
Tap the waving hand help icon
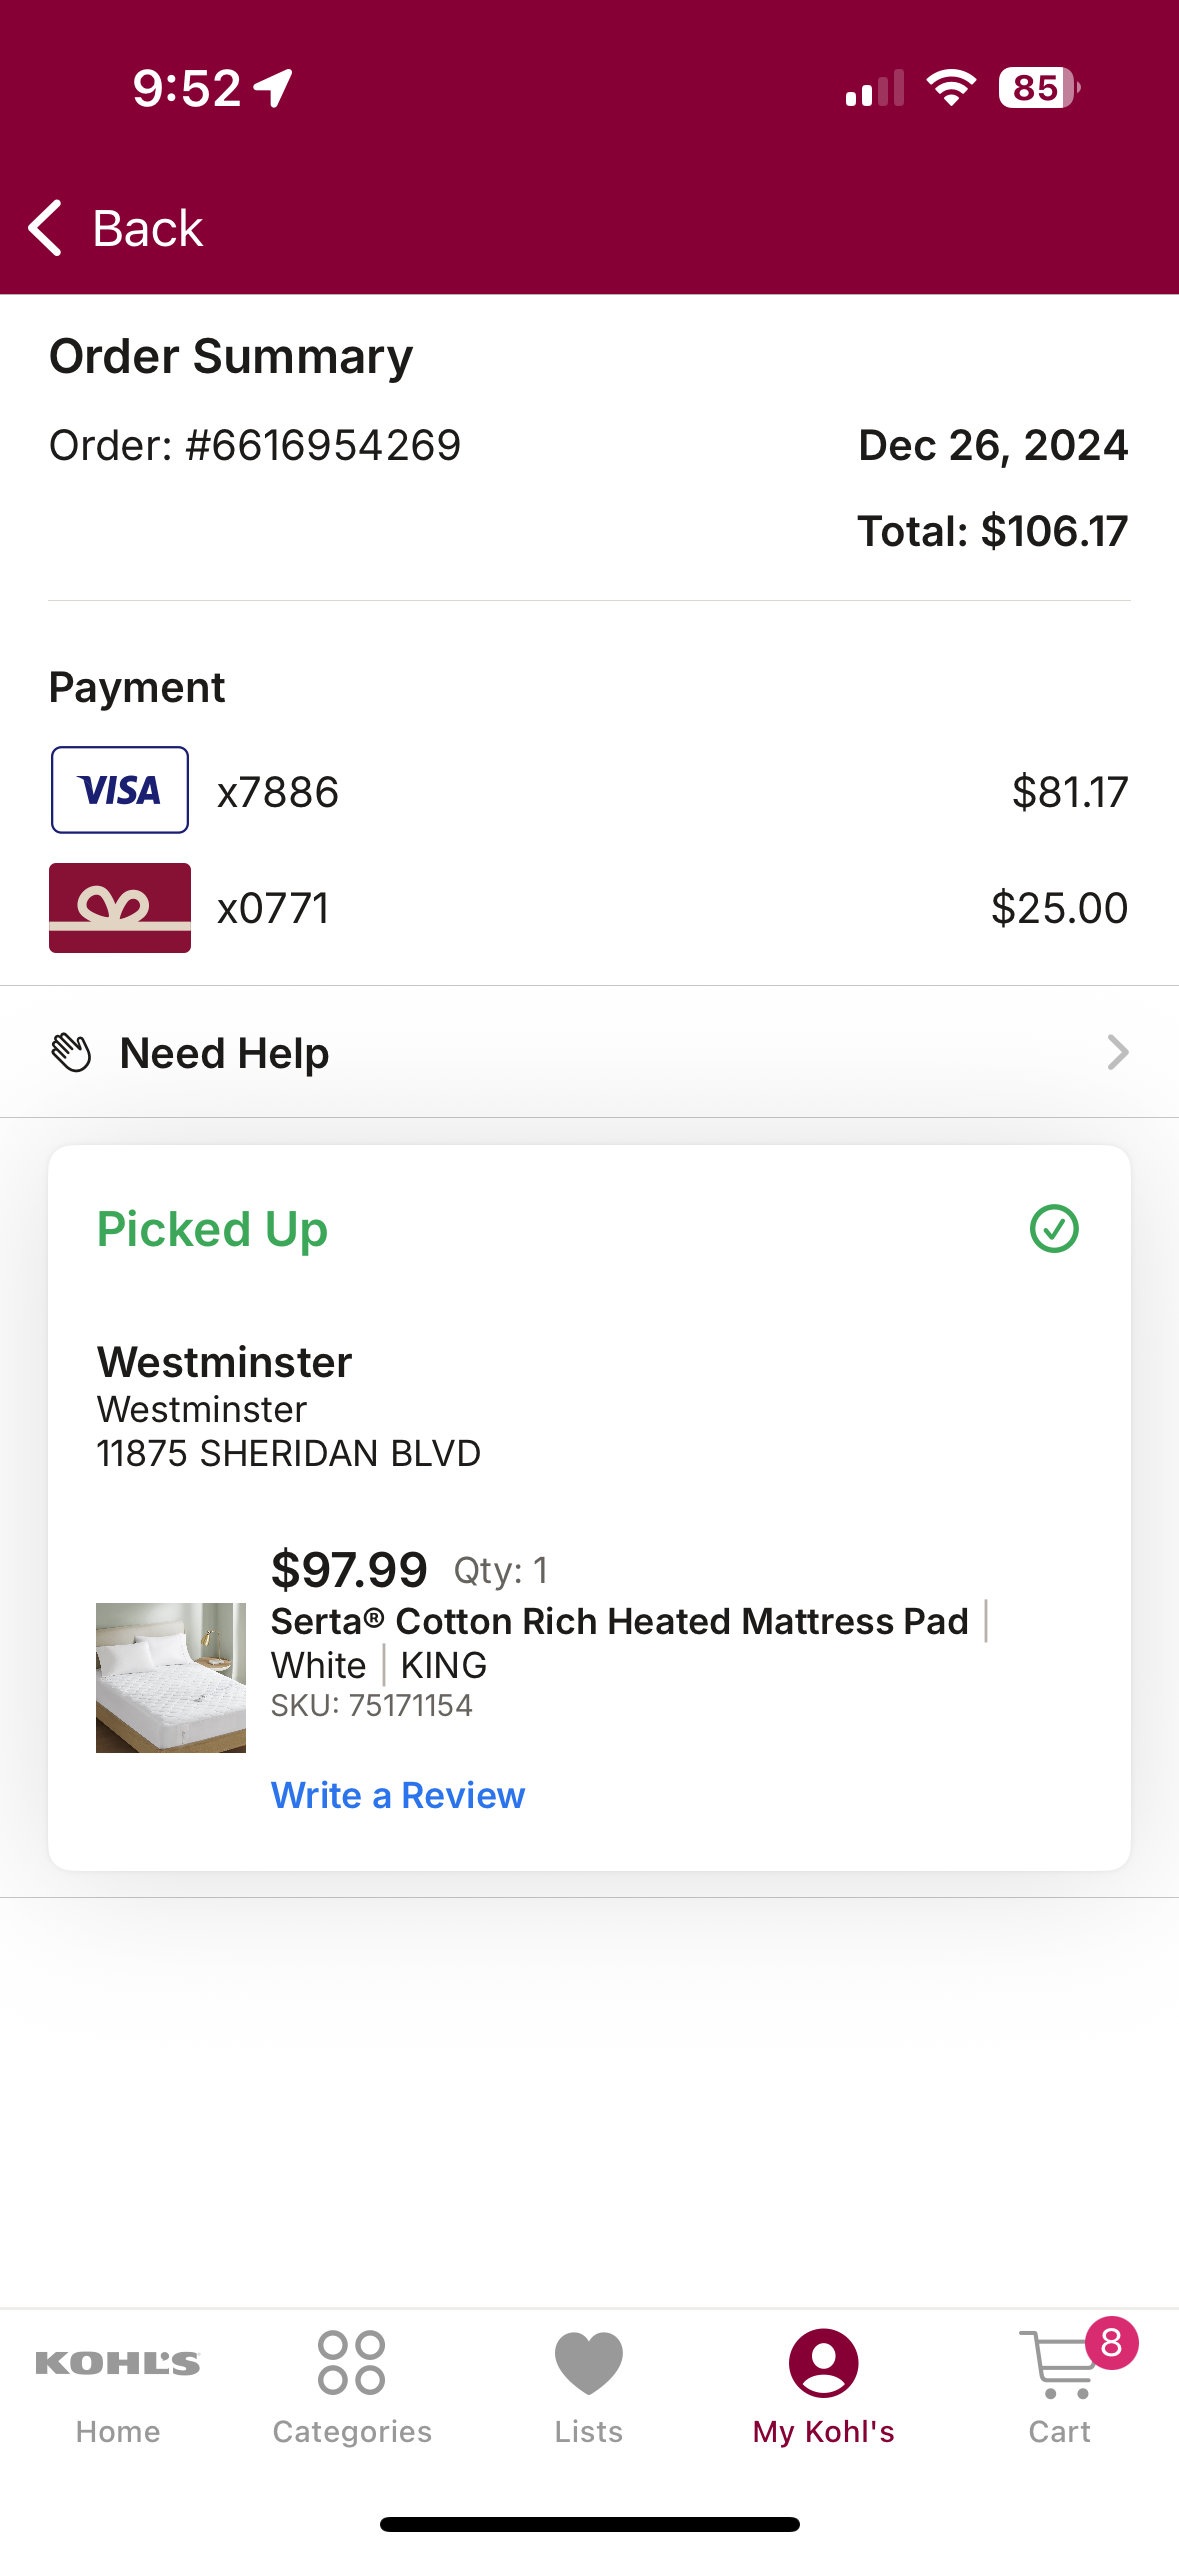click(71, 1053)
